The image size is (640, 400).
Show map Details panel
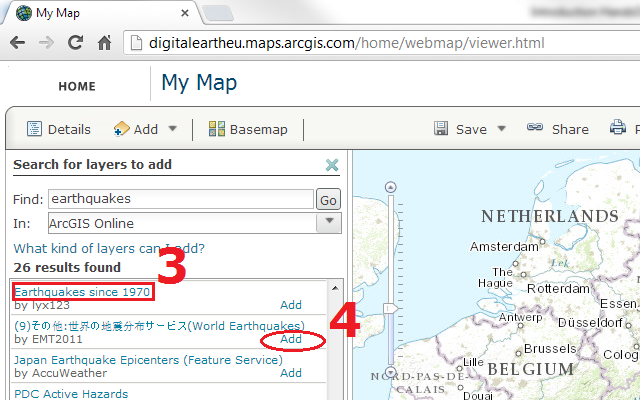pyautogui.click(x=59, y=129)
